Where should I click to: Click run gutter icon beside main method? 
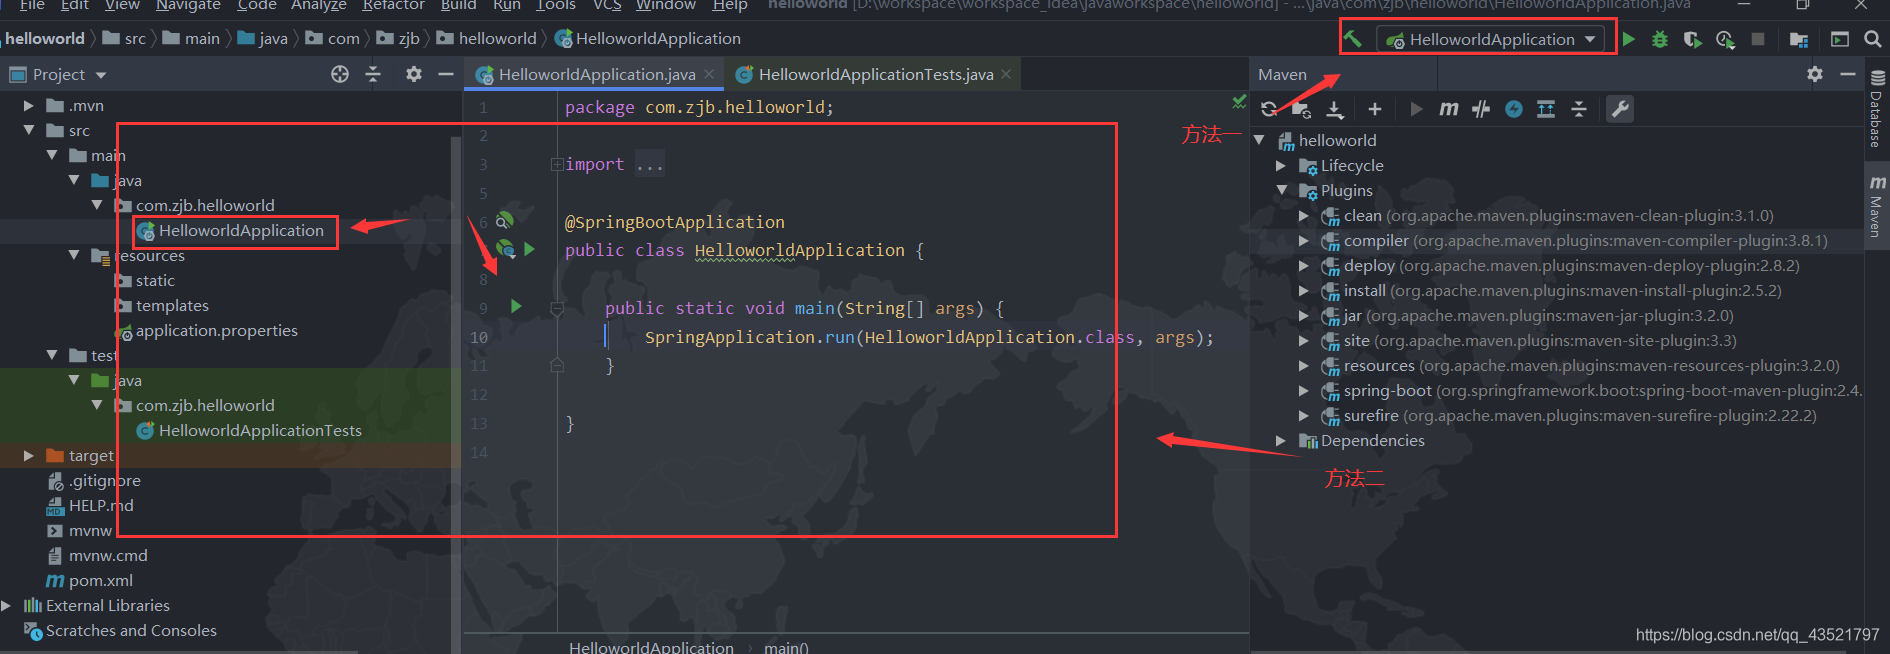pos(516,306)
